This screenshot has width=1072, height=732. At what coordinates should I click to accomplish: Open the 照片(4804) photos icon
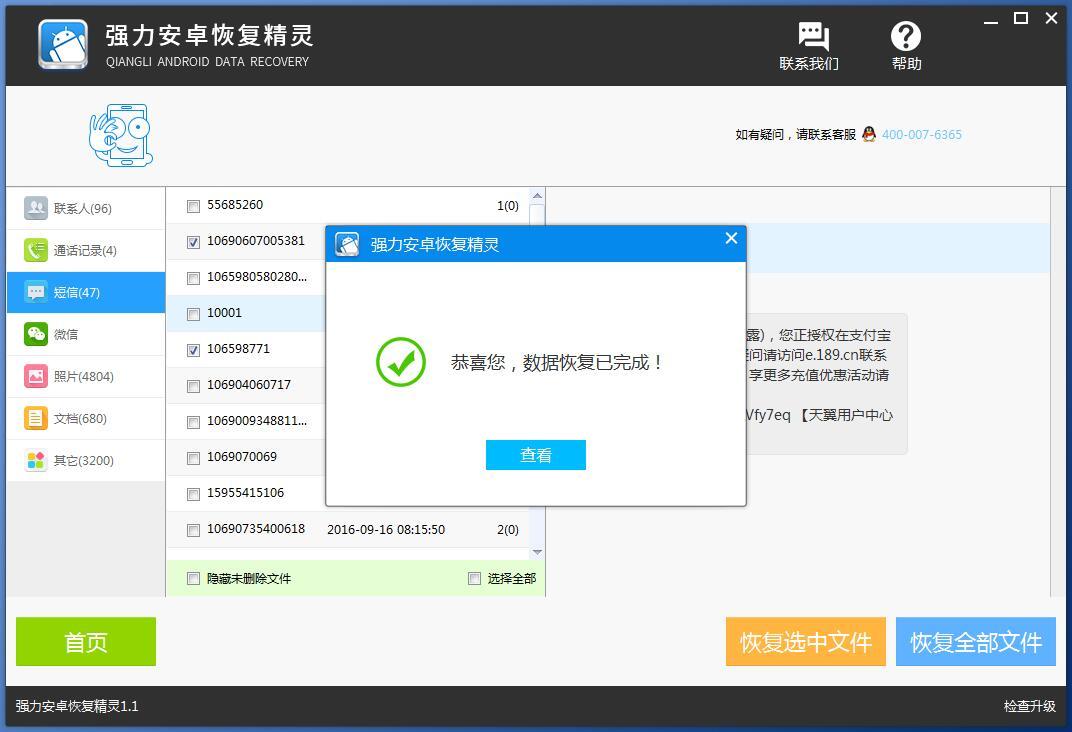36,376
